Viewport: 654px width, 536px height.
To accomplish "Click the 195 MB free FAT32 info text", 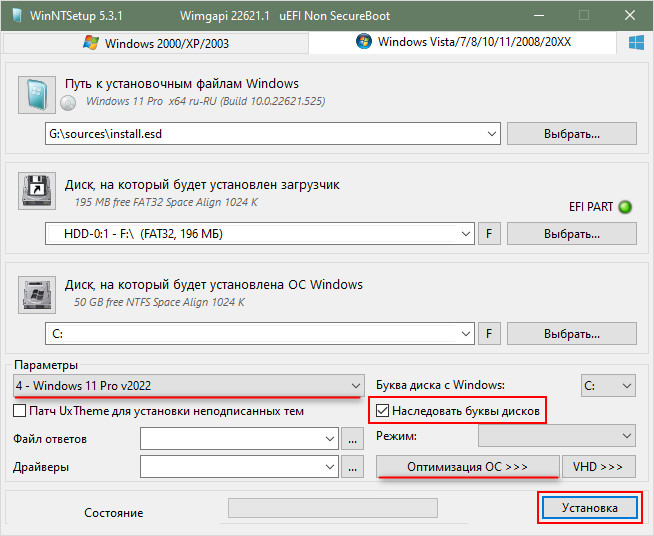I will (166, 202).
